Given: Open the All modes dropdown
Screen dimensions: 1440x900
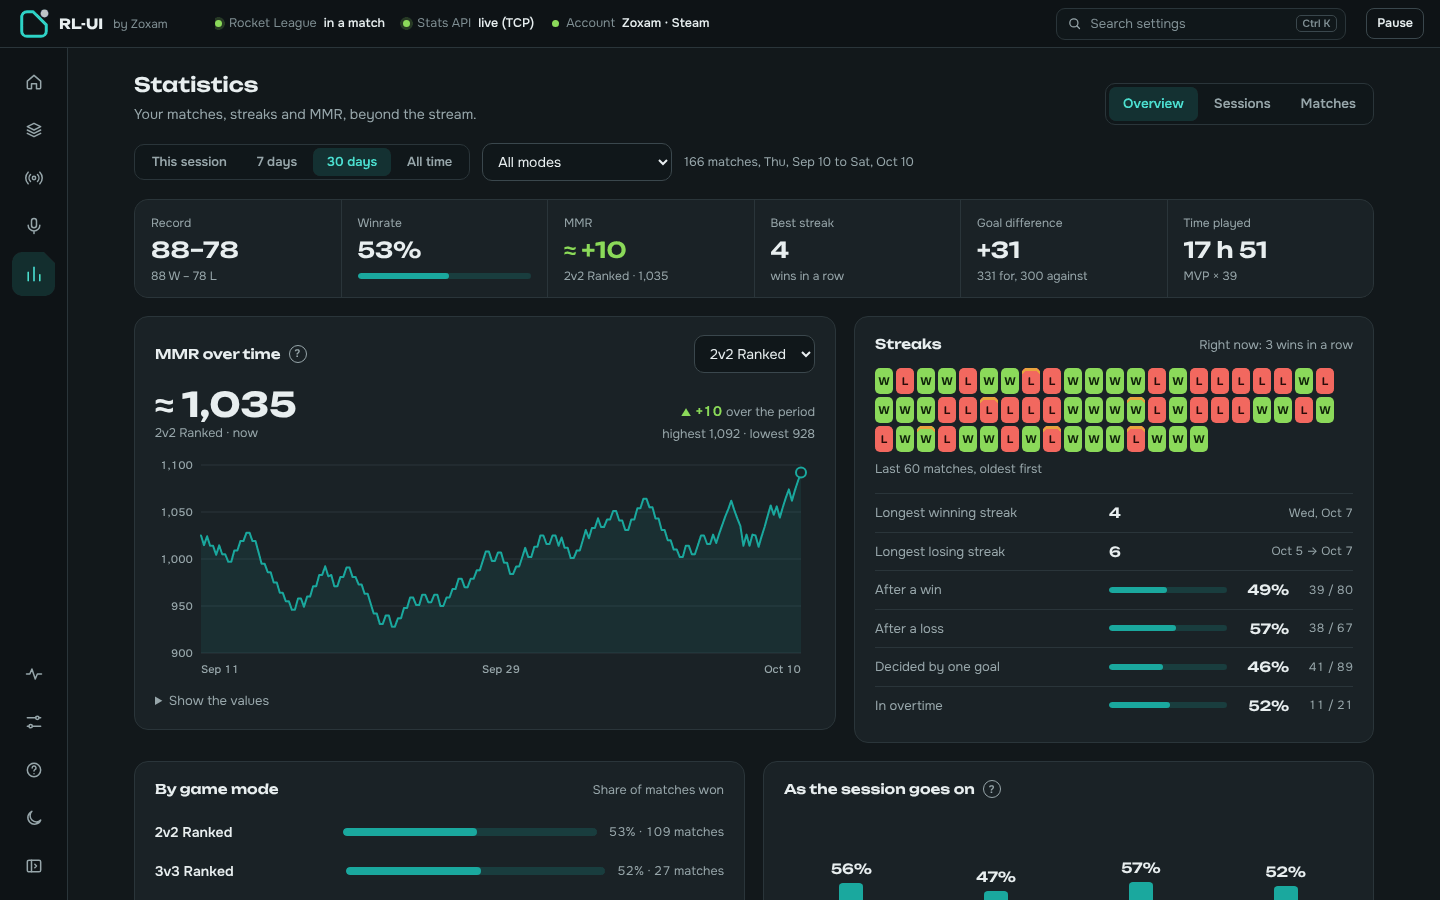Looking at the screenshot, I should [x=577, y=162].
